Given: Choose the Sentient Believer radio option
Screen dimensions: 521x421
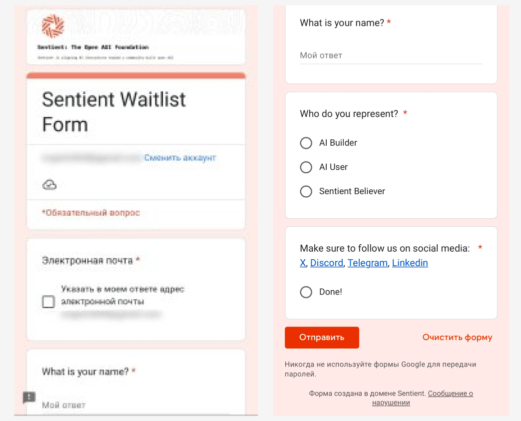Looking at the screenshot, I should point(306,191).
